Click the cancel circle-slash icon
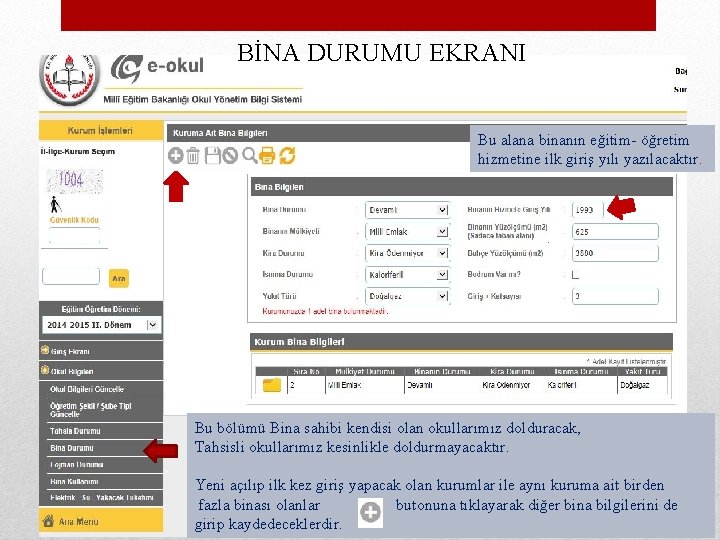The height and width of the screenshot is (540, 720). coord(230,156)
